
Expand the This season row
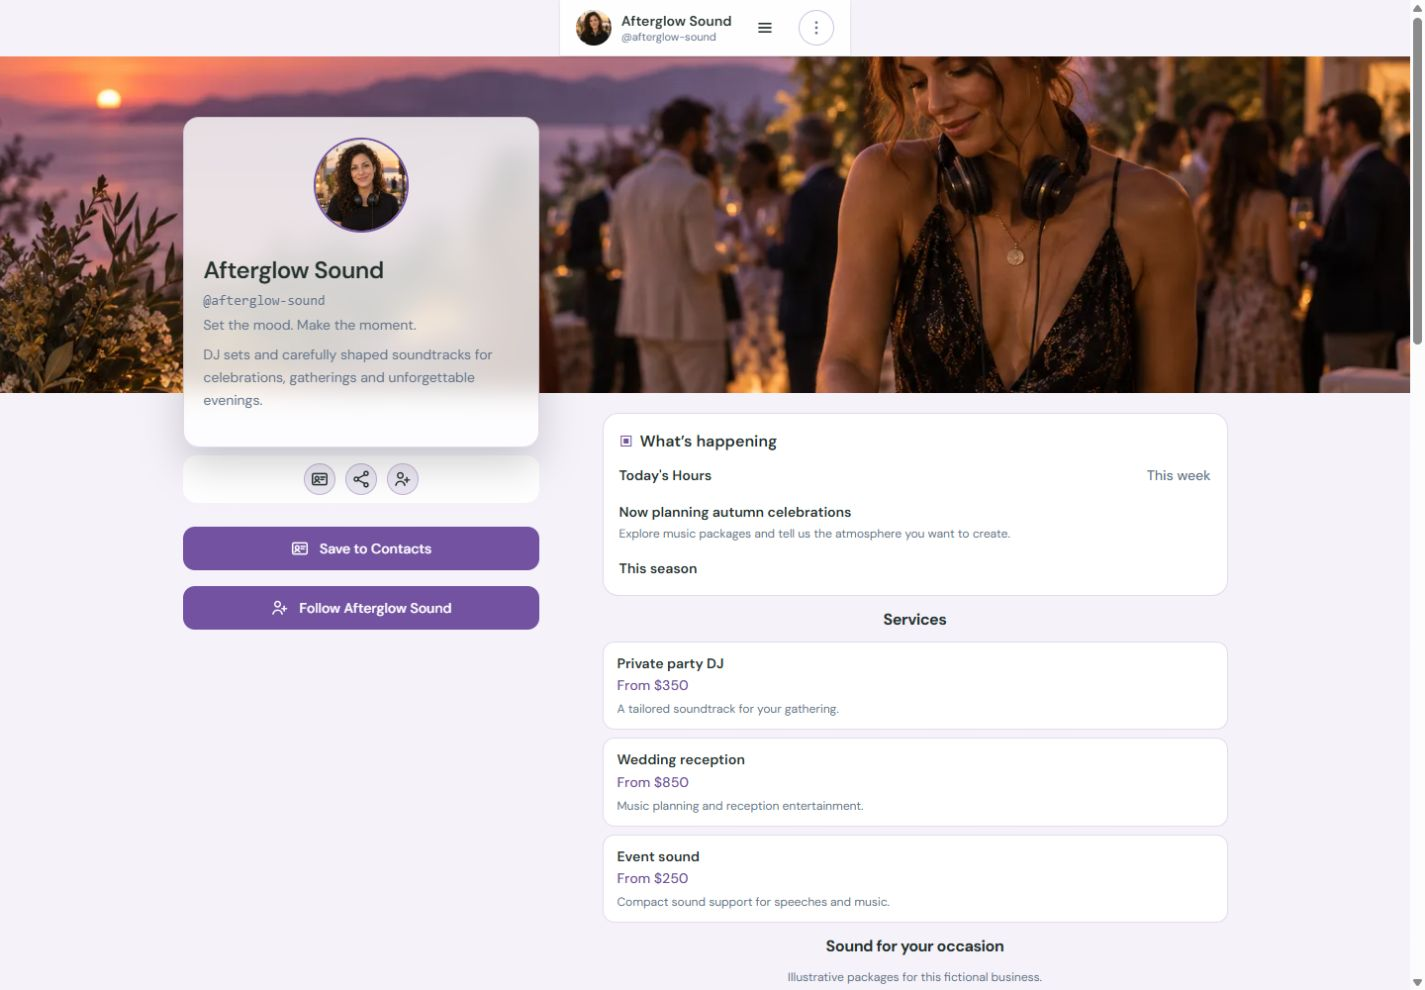coord(914,568)
